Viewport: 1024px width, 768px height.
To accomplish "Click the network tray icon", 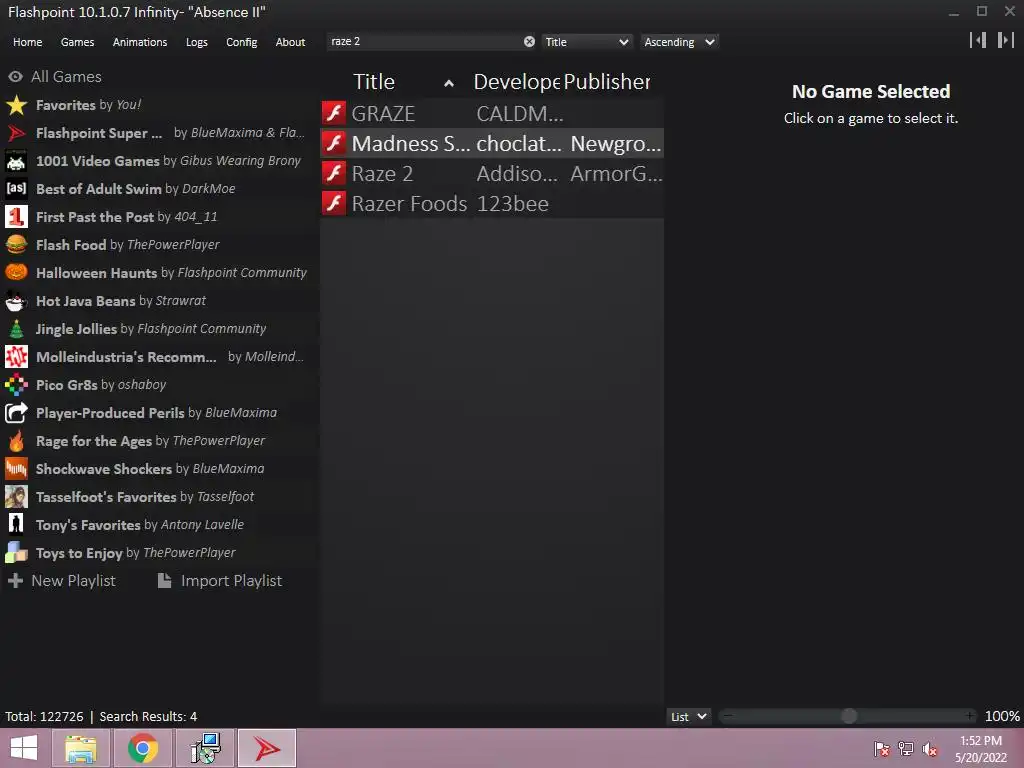I will pyautogui.click(x=906, y=749).
